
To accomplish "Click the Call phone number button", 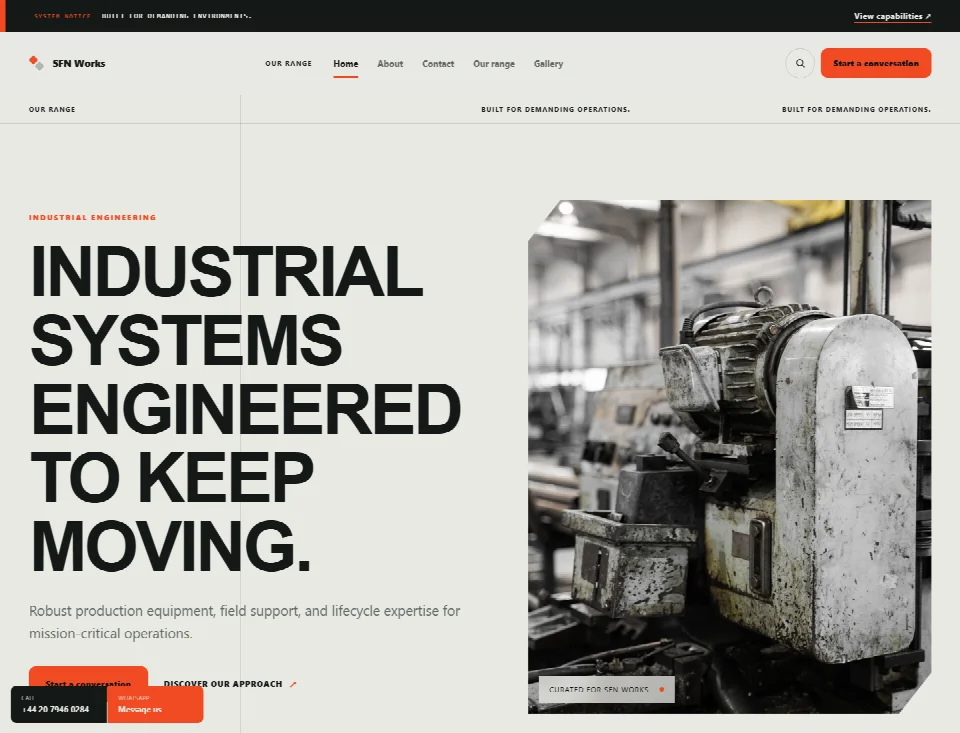I will tap(59, 704).
